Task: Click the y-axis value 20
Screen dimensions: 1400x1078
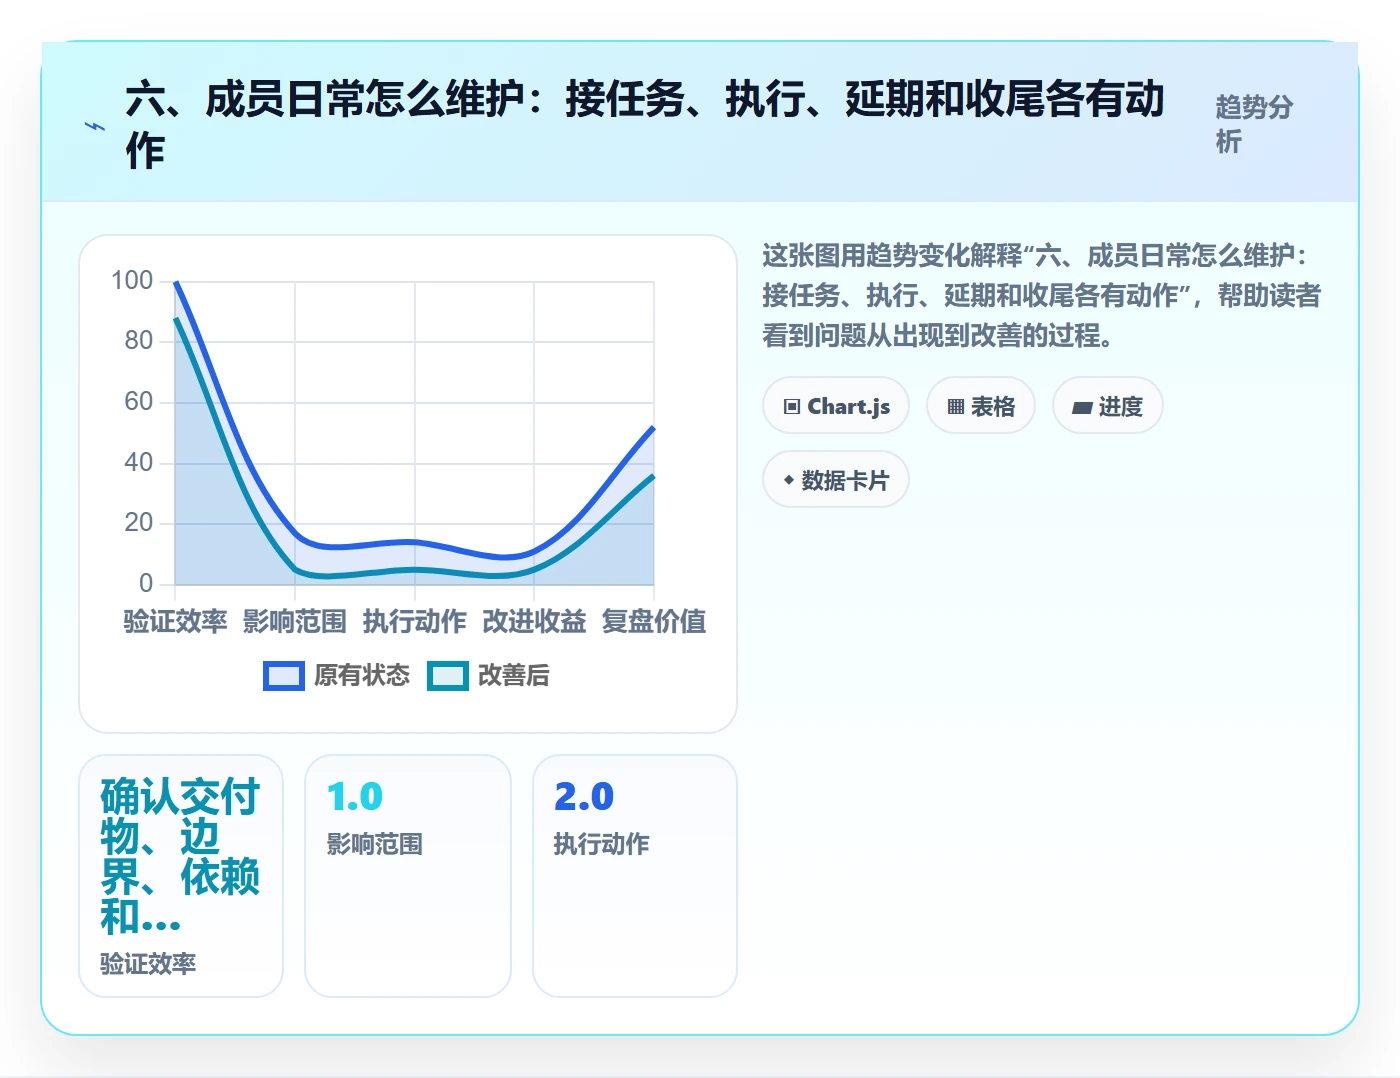Action: pyautogui.click(x=139, y=522)
